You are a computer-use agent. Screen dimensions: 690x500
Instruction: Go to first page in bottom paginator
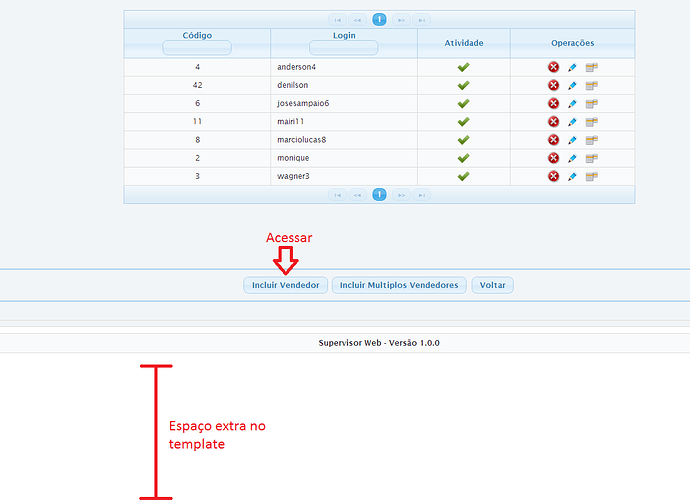coord(338,195)
